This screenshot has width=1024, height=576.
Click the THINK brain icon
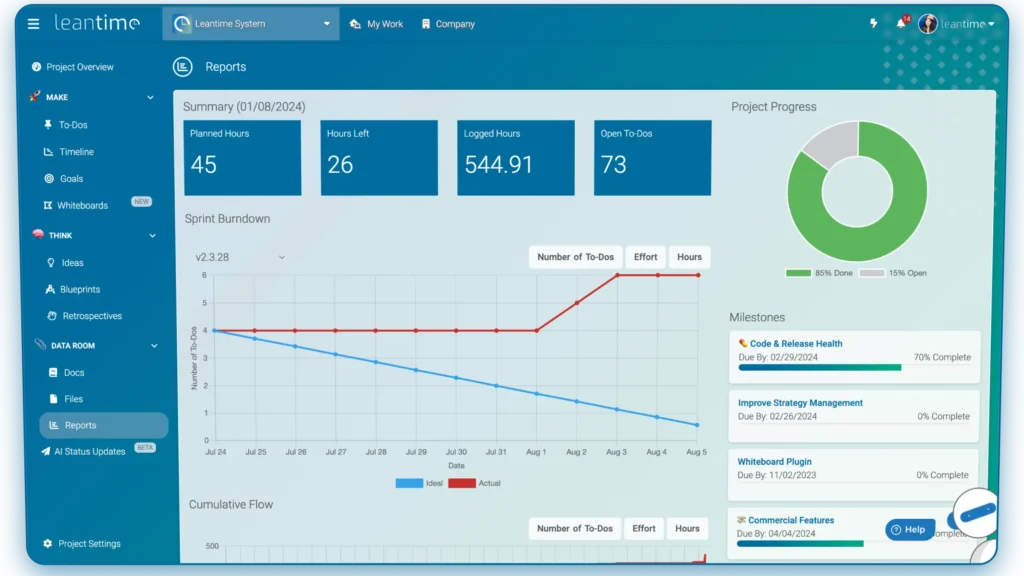[38, 234]
